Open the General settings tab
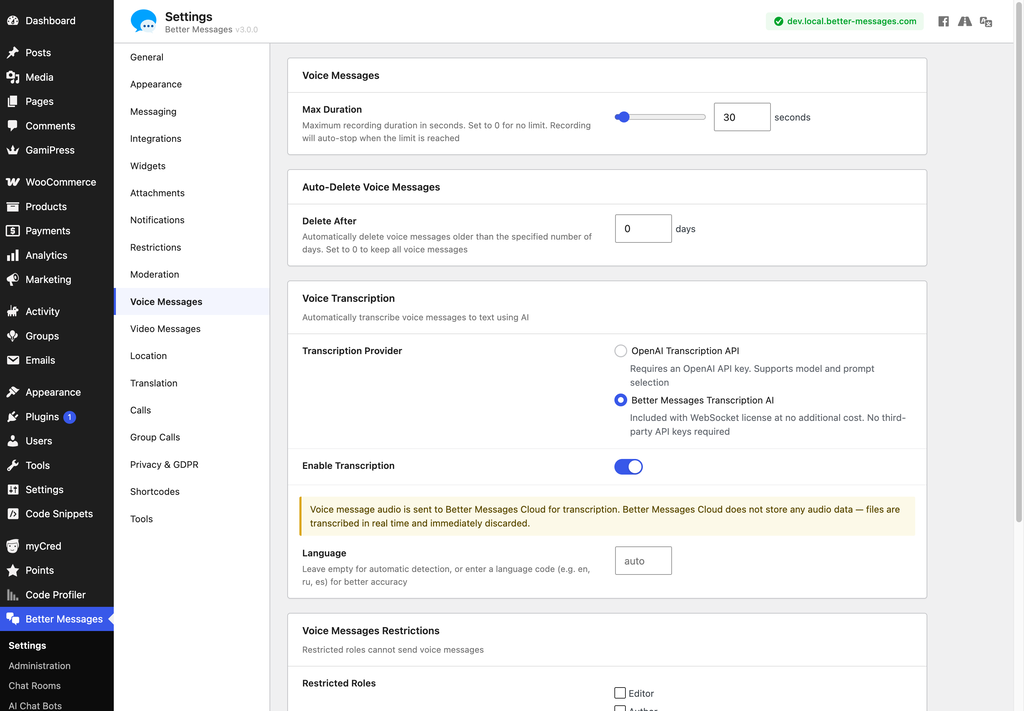The height and width of the screenshot is (711, 1024). 191,57
